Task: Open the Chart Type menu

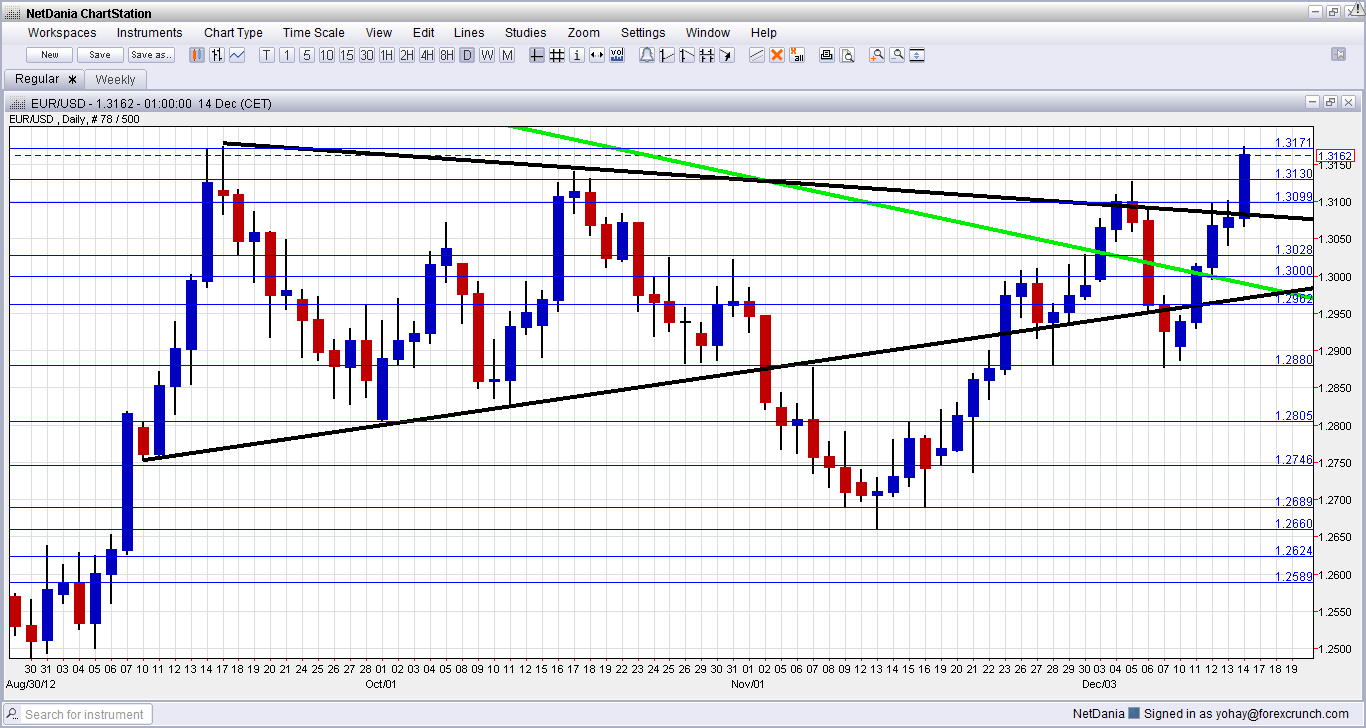Action: tap(233, 33)
